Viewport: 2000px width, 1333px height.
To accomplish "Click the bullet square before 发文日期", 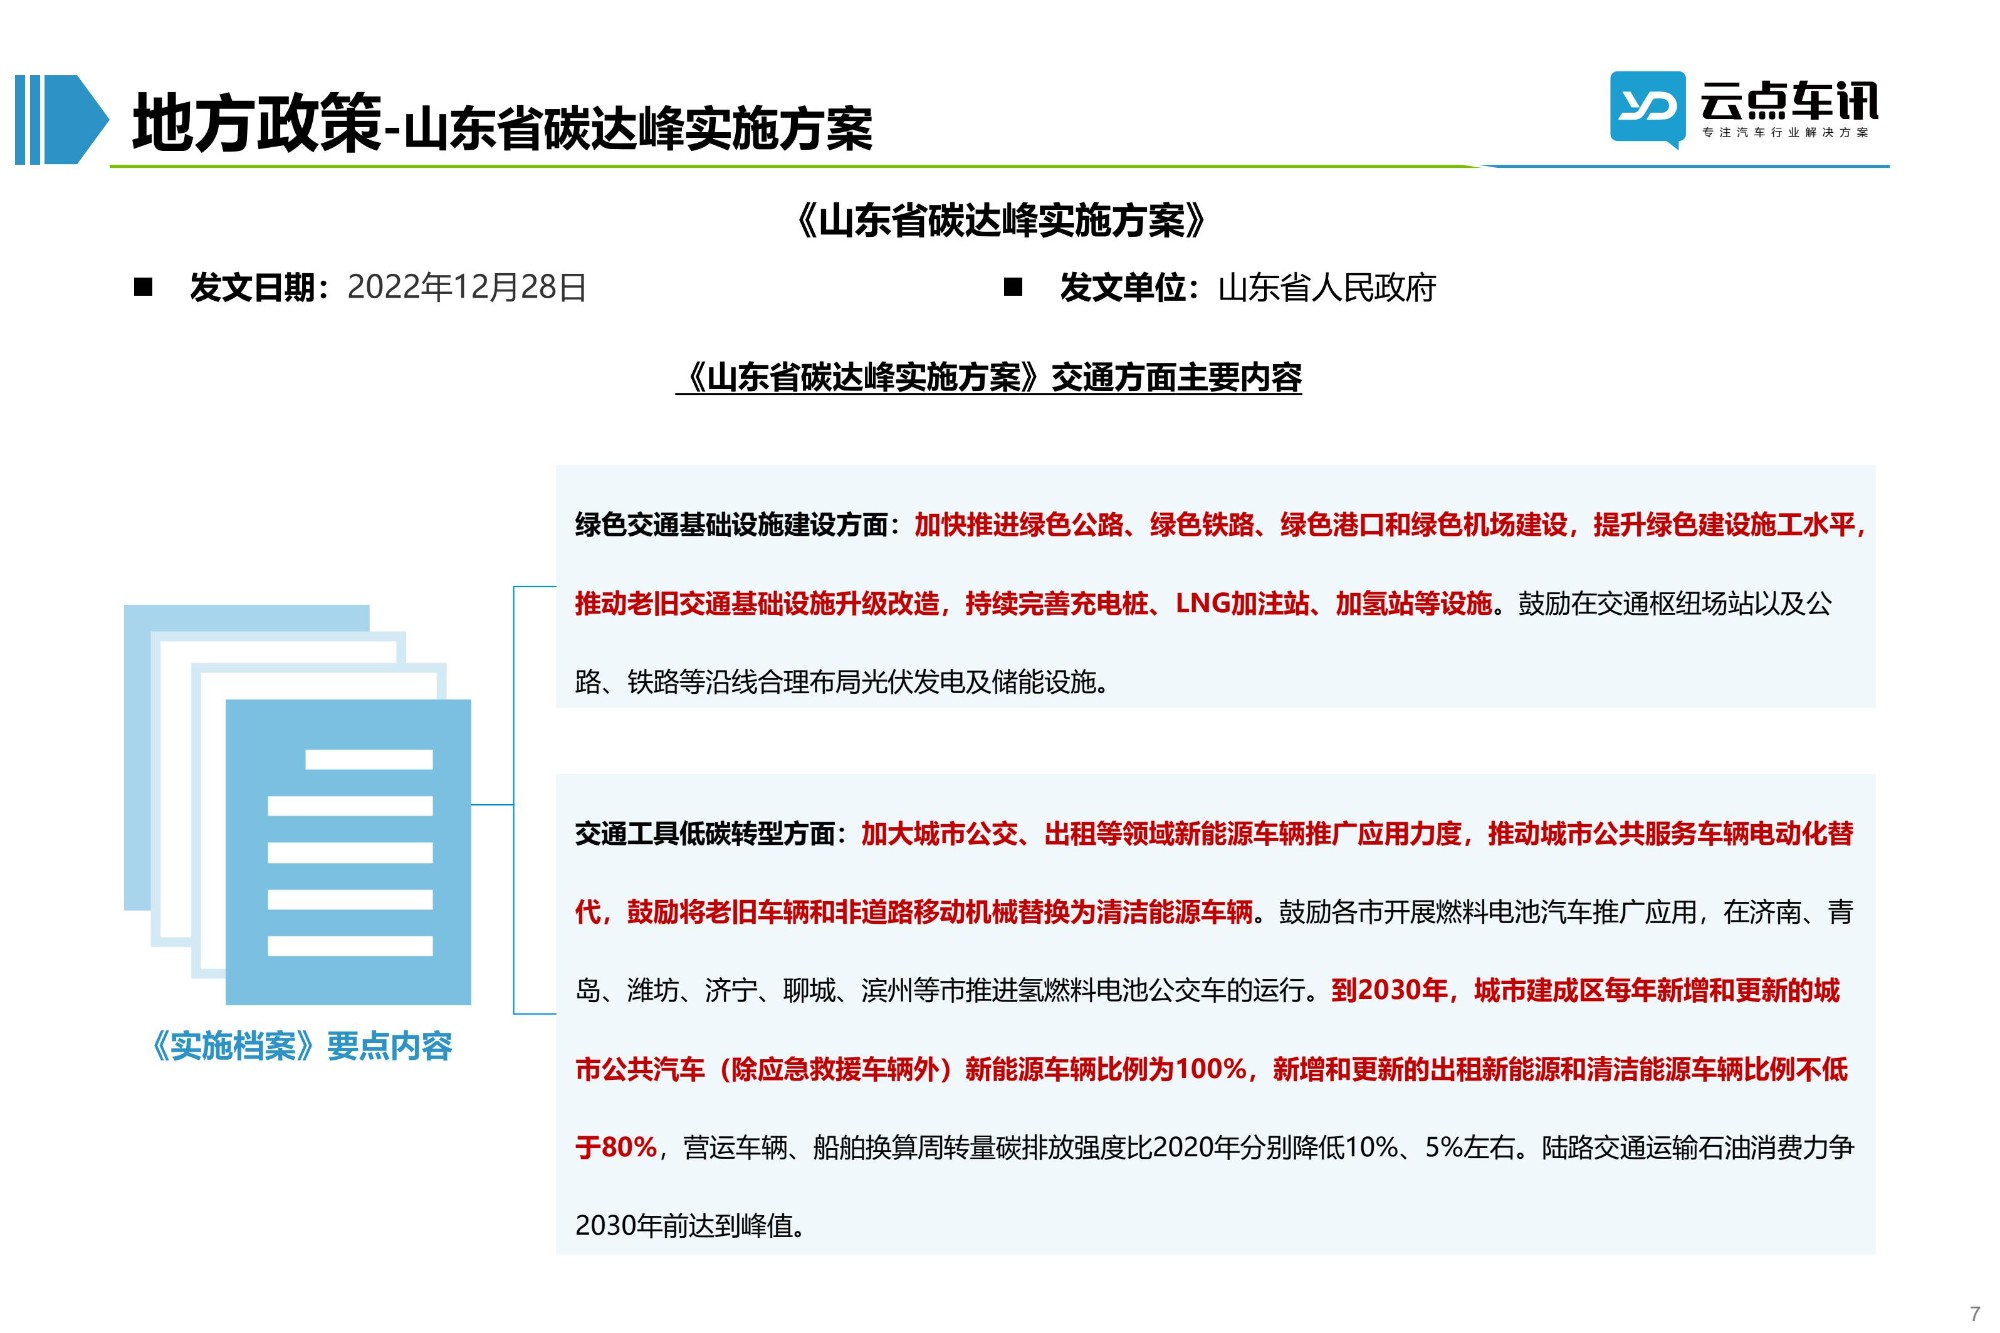I will point(143,287).
